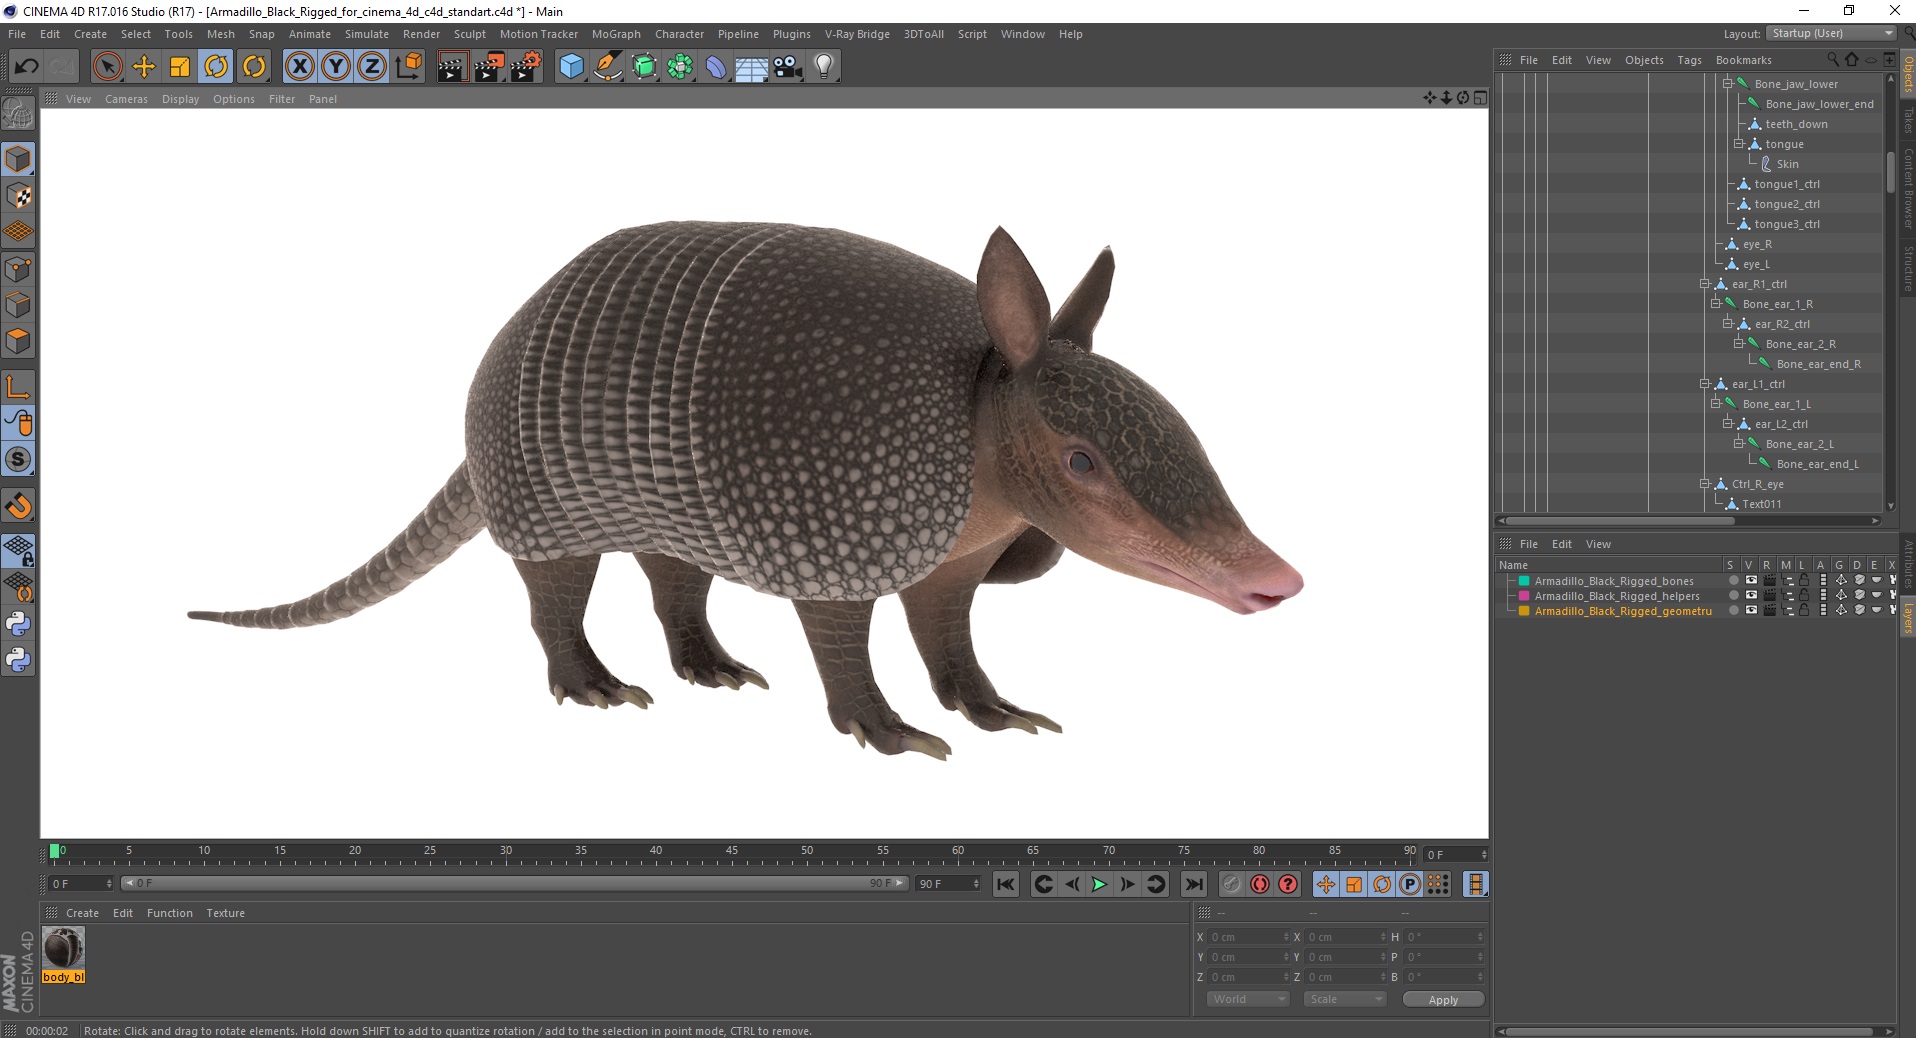Select Edges mode cube icon
Viewport: 1916px width, 1038px height.
click(18, 305)
